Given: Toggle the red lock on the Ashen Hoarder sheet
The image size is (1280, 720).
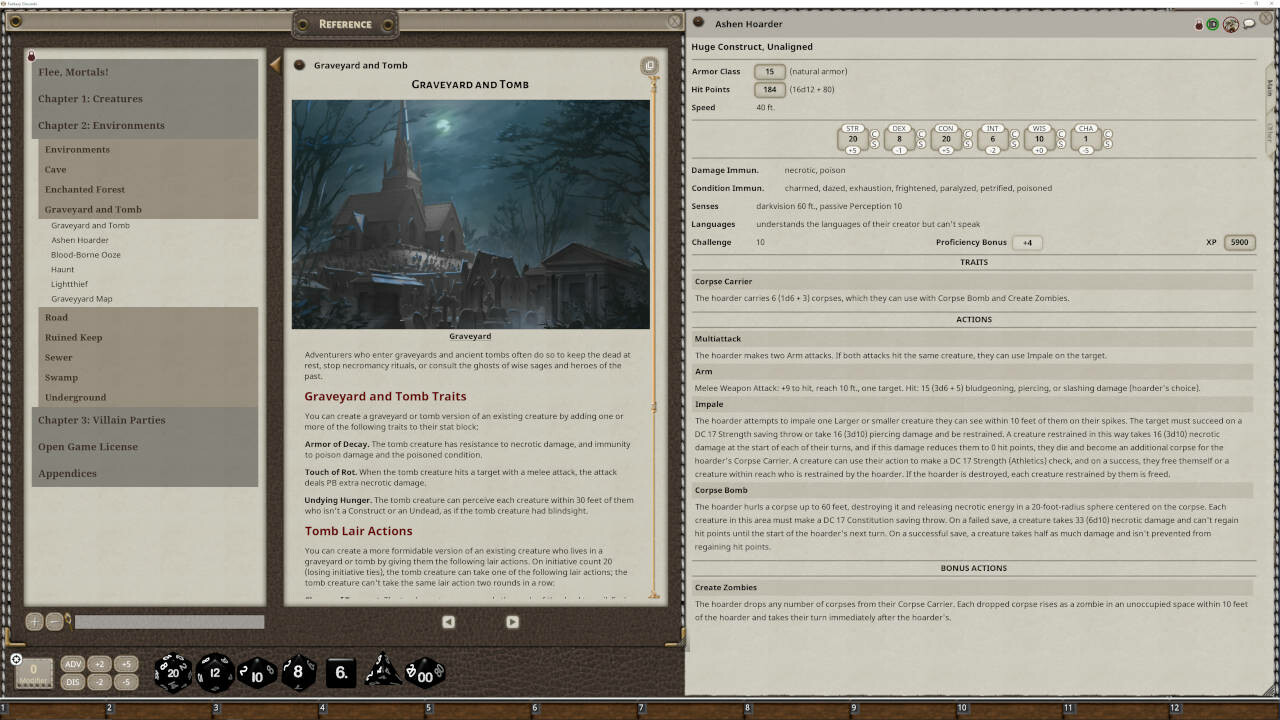Looking at the screenshot, I should [1197, 24].
